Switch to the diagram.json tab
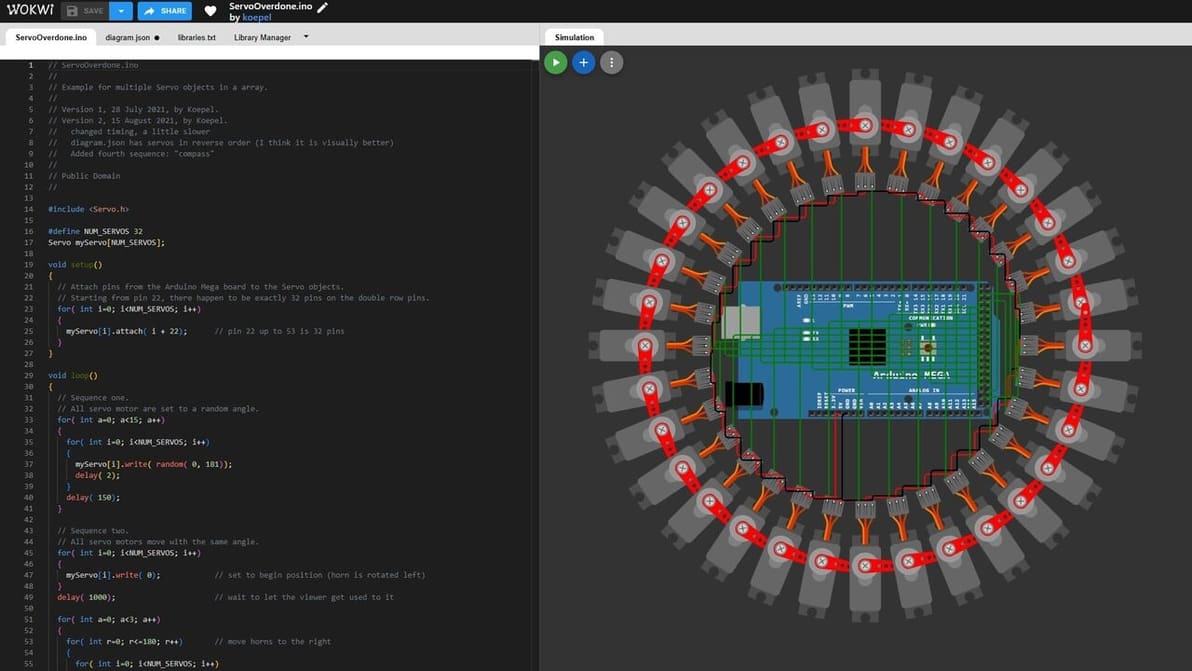 (x=128, y=37)
